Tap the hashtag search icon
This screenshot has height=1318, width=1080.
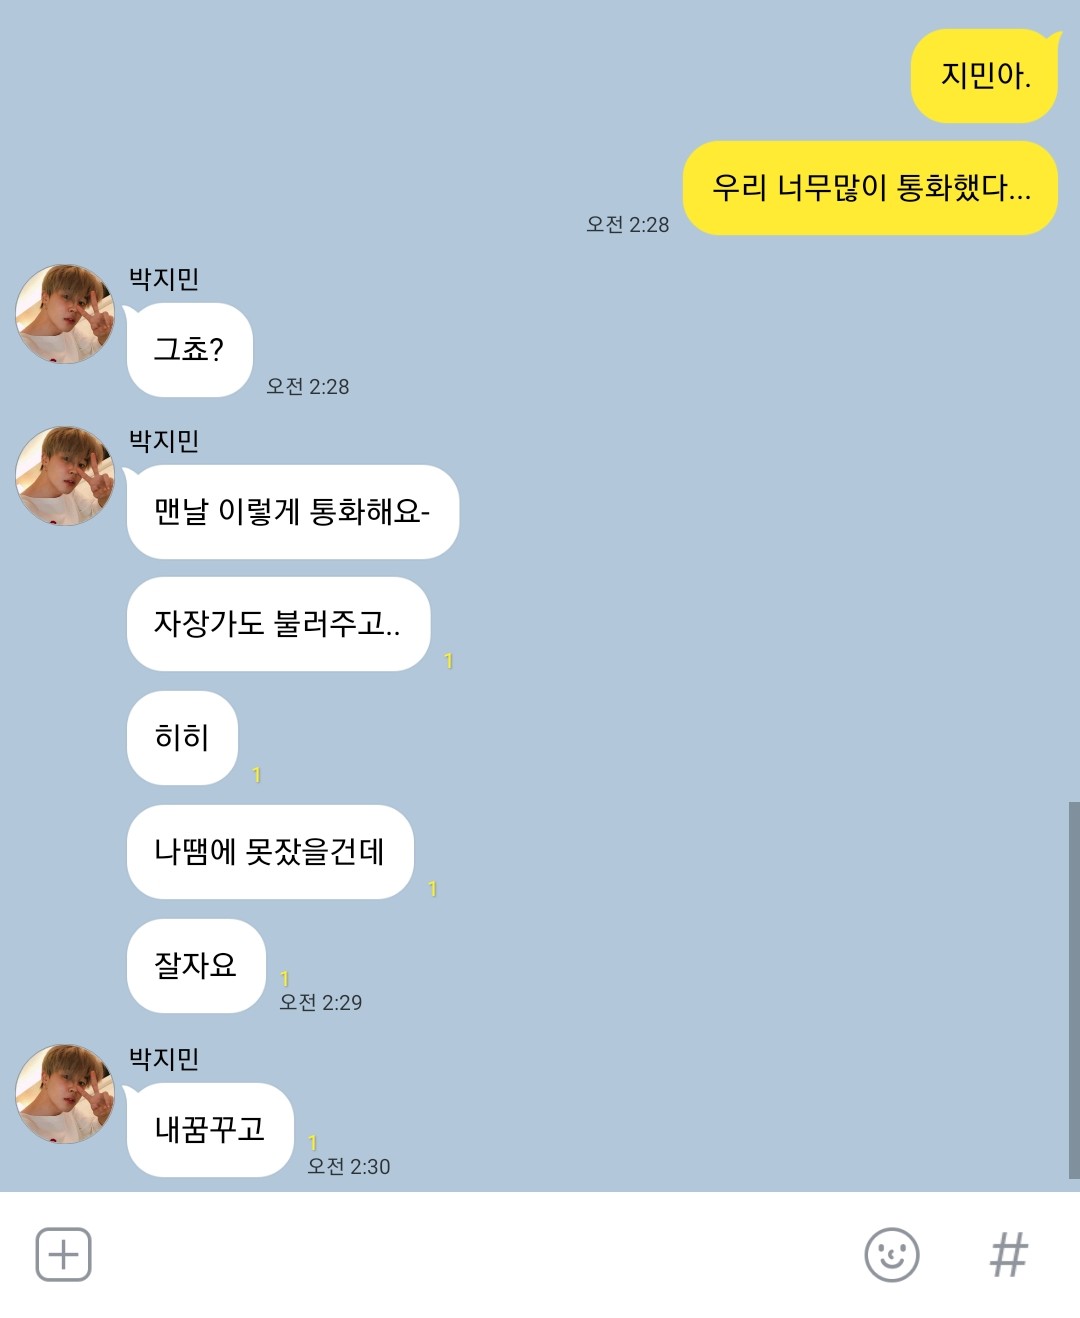1008,1254
